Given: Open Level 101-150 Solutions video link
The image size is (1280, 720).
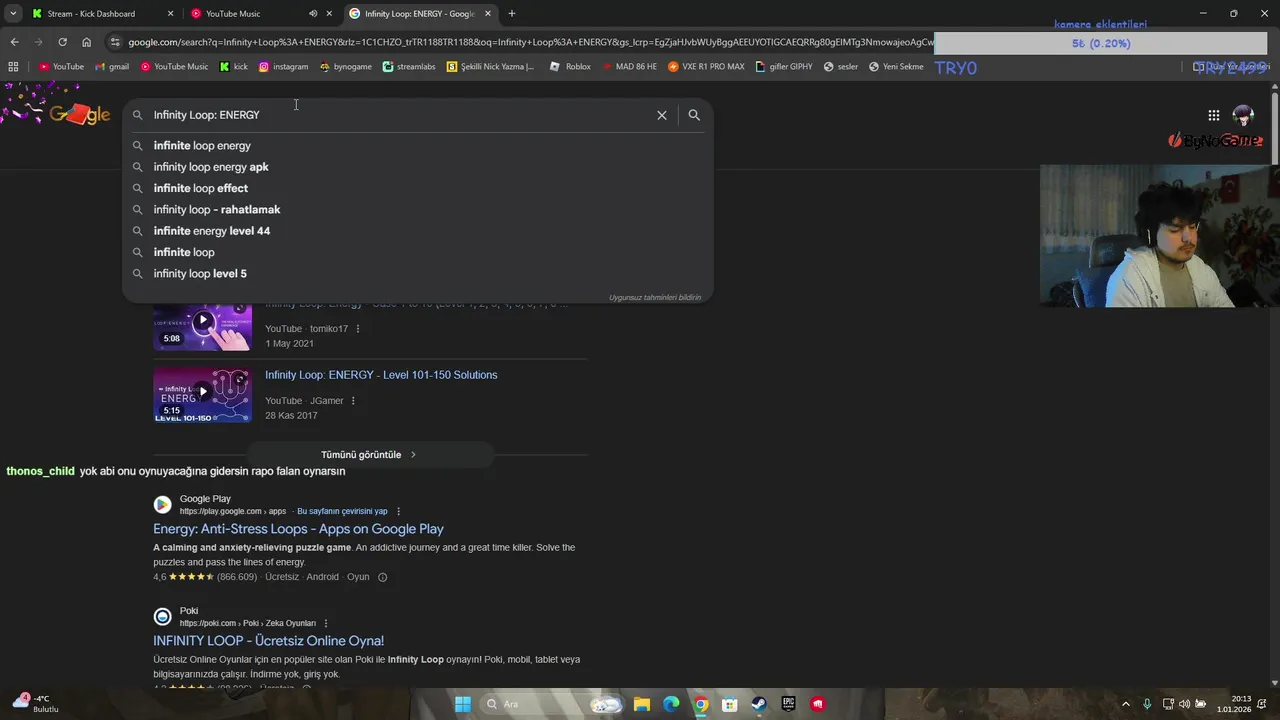Looking at the screenshot, I should pyautogui.click(x=381, y=375).
